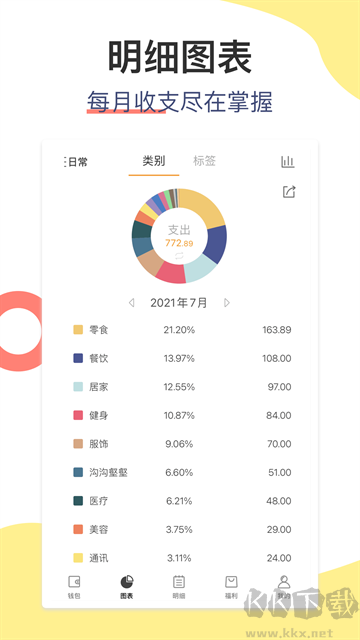Select the pink-red donut chart segment
This screenshot has height=640, width=360.
pyautogui.click(x=171, y=273)
